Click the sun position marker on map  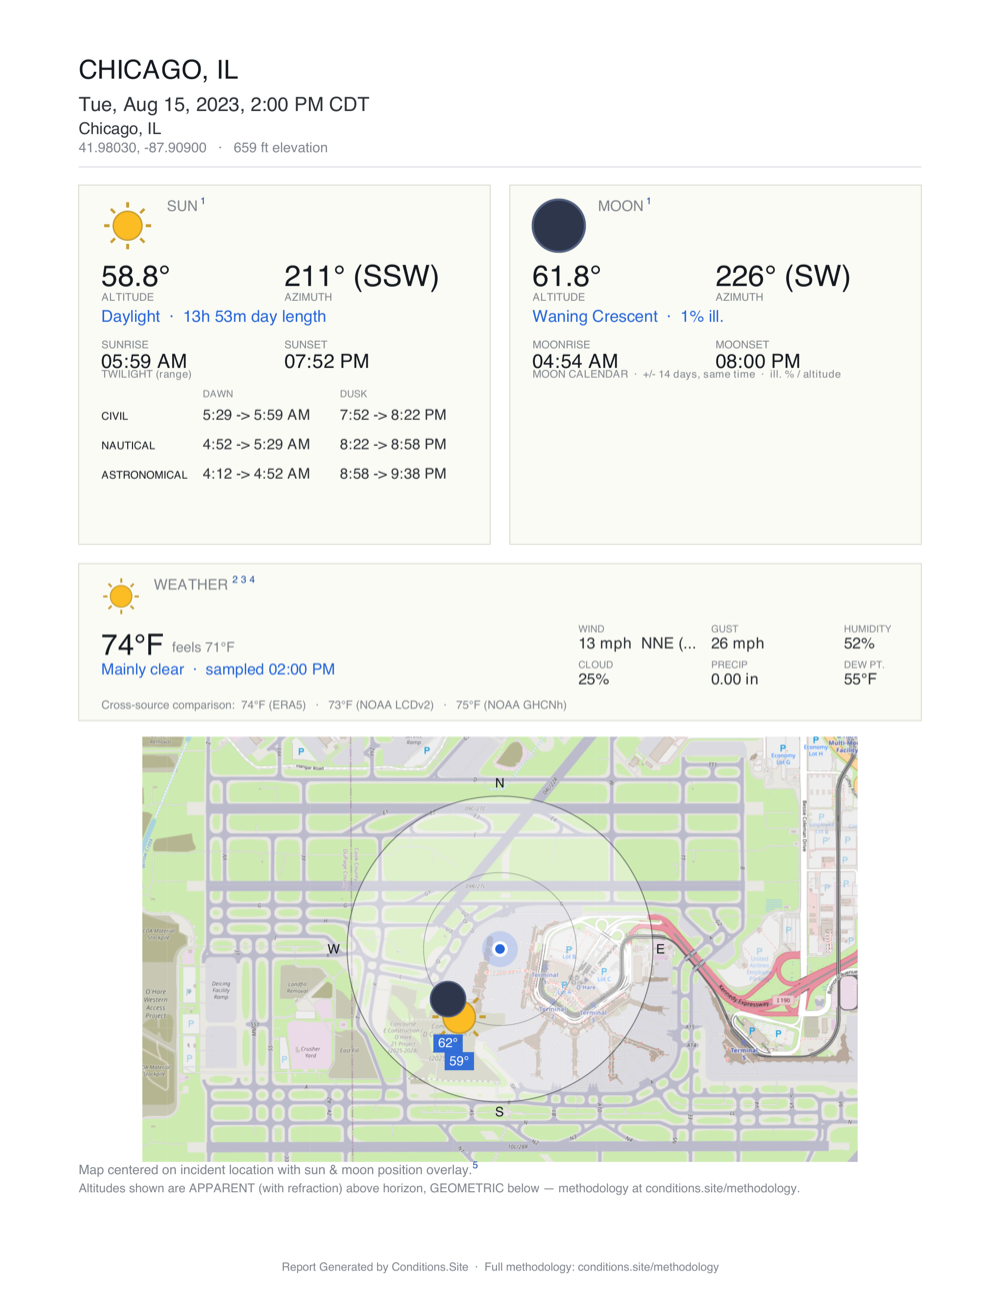pos(462,1017)
